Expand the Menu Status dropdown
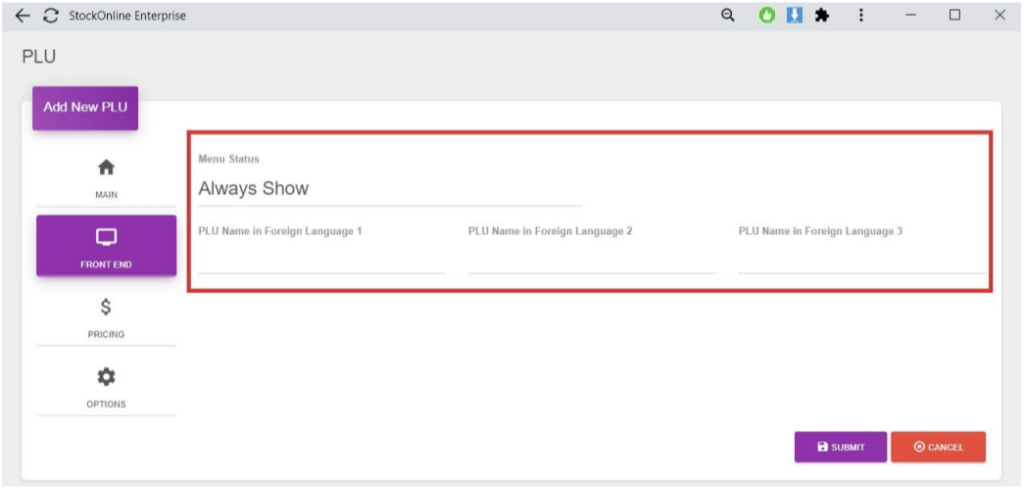This screenshot has width=1024, height=488. [389, 188]
